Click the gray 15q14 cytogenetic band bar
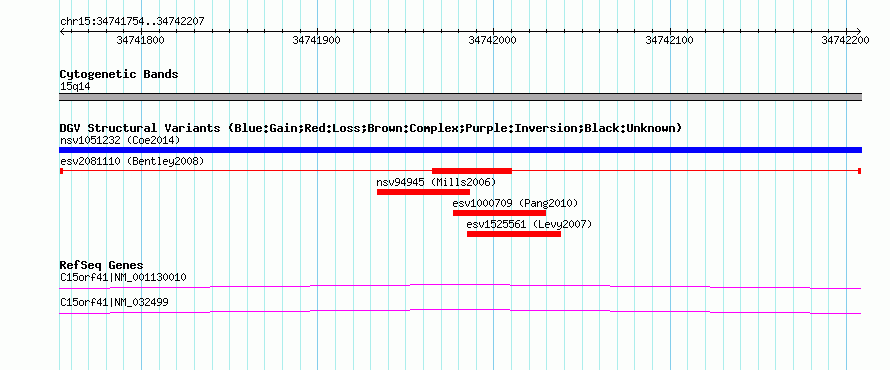 [460, 97]
